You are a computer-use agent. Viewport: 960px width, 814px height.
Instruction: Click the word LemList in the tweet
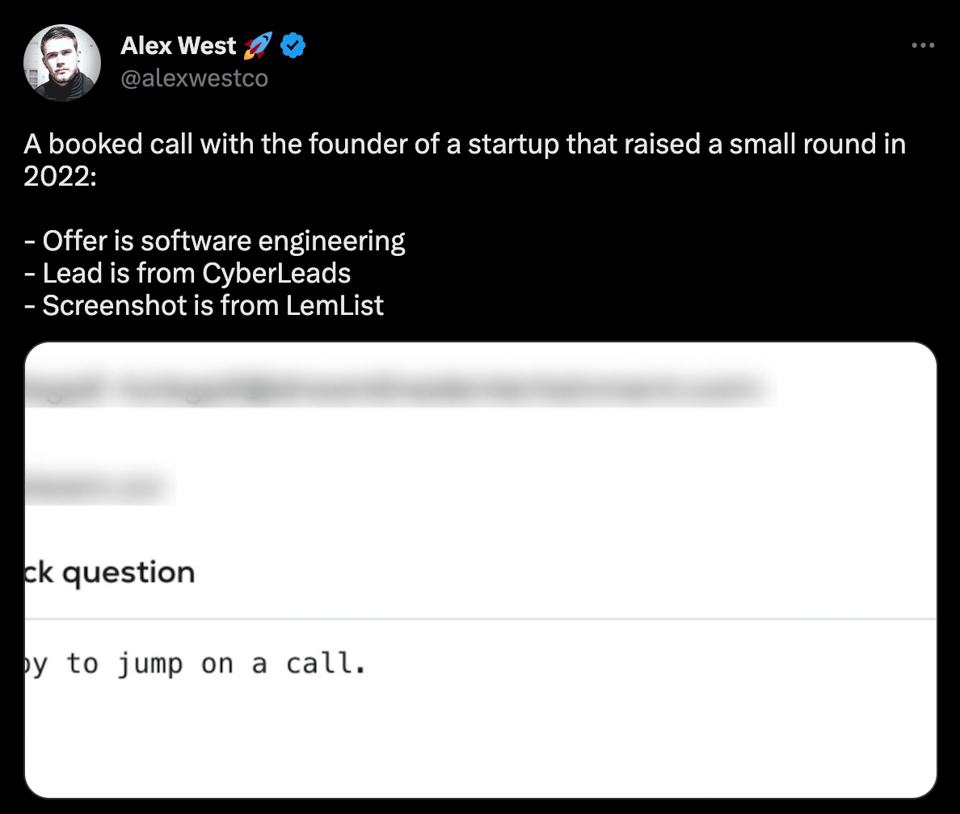(x=334, y=305)
